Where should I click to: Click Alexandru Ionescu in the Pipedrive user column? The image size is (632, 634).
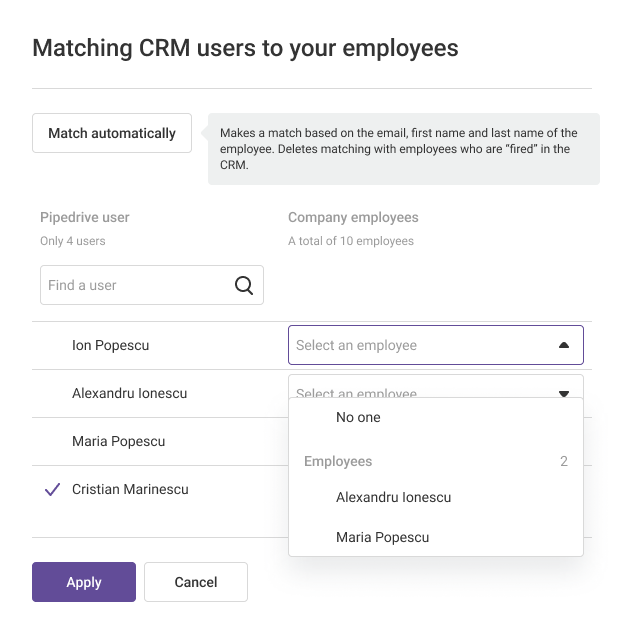pos(129,393)
